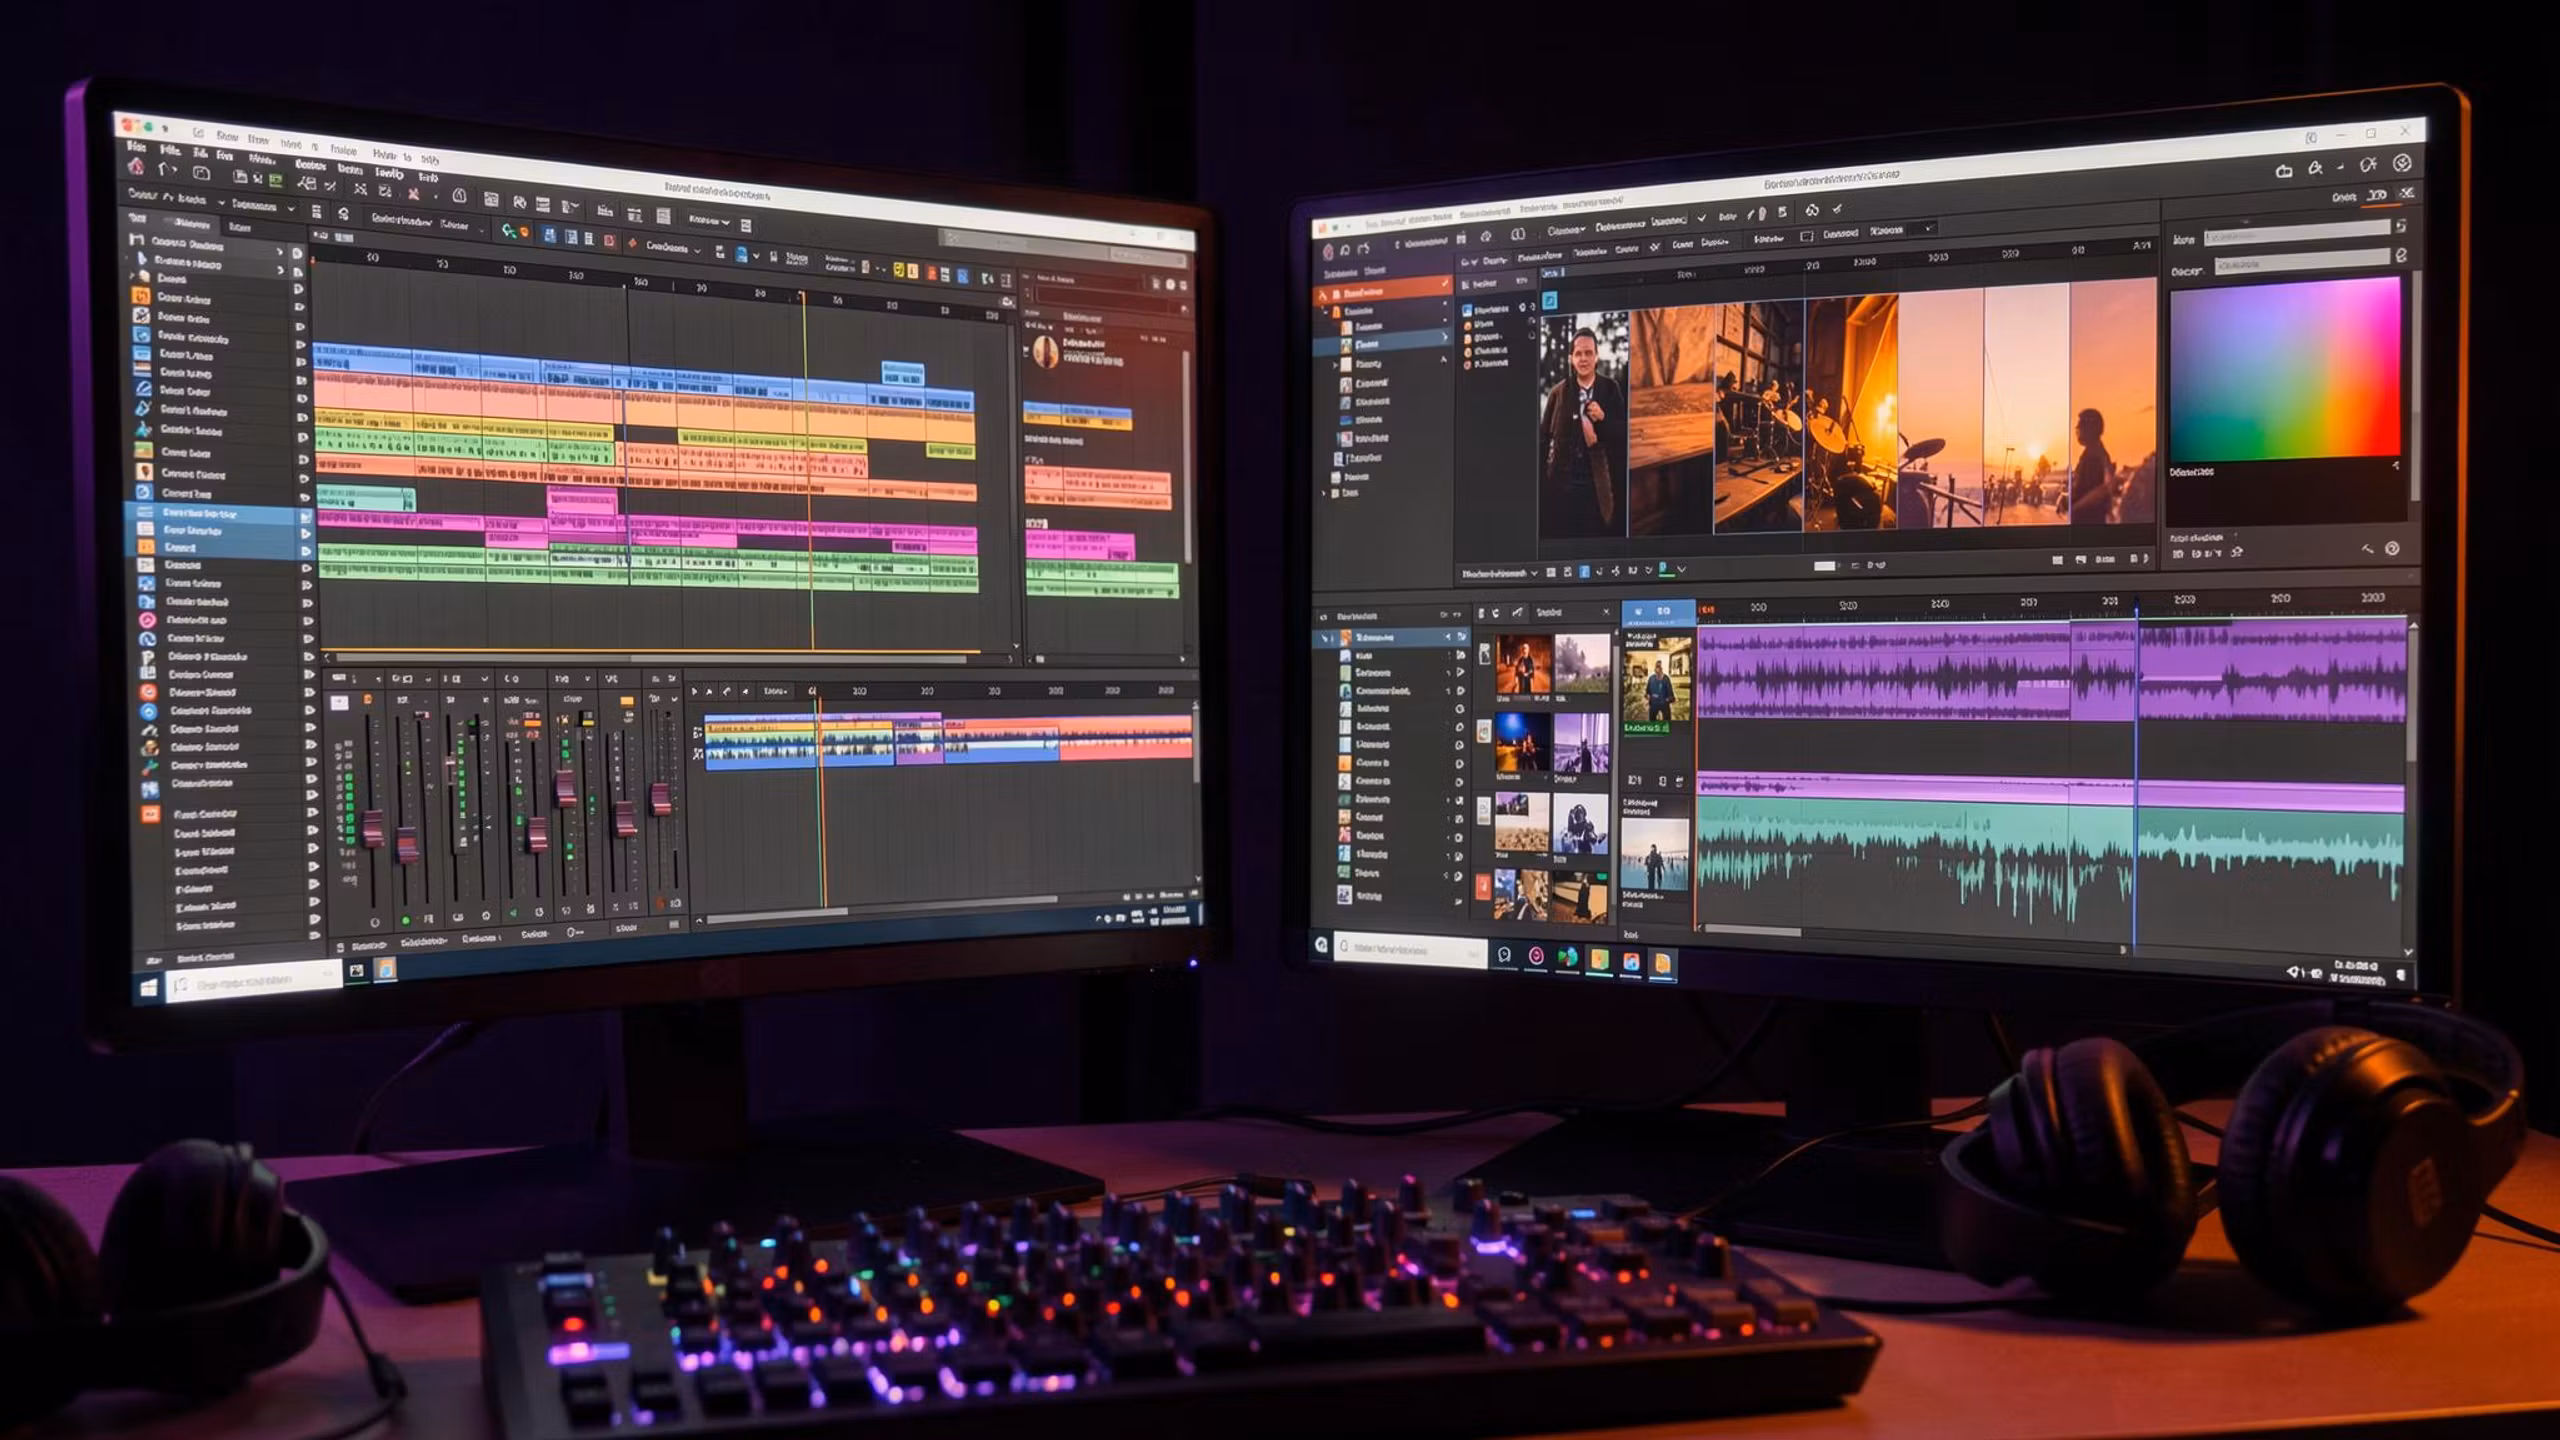Click the first pink fader knob in the mixer

tap(373, 828)
